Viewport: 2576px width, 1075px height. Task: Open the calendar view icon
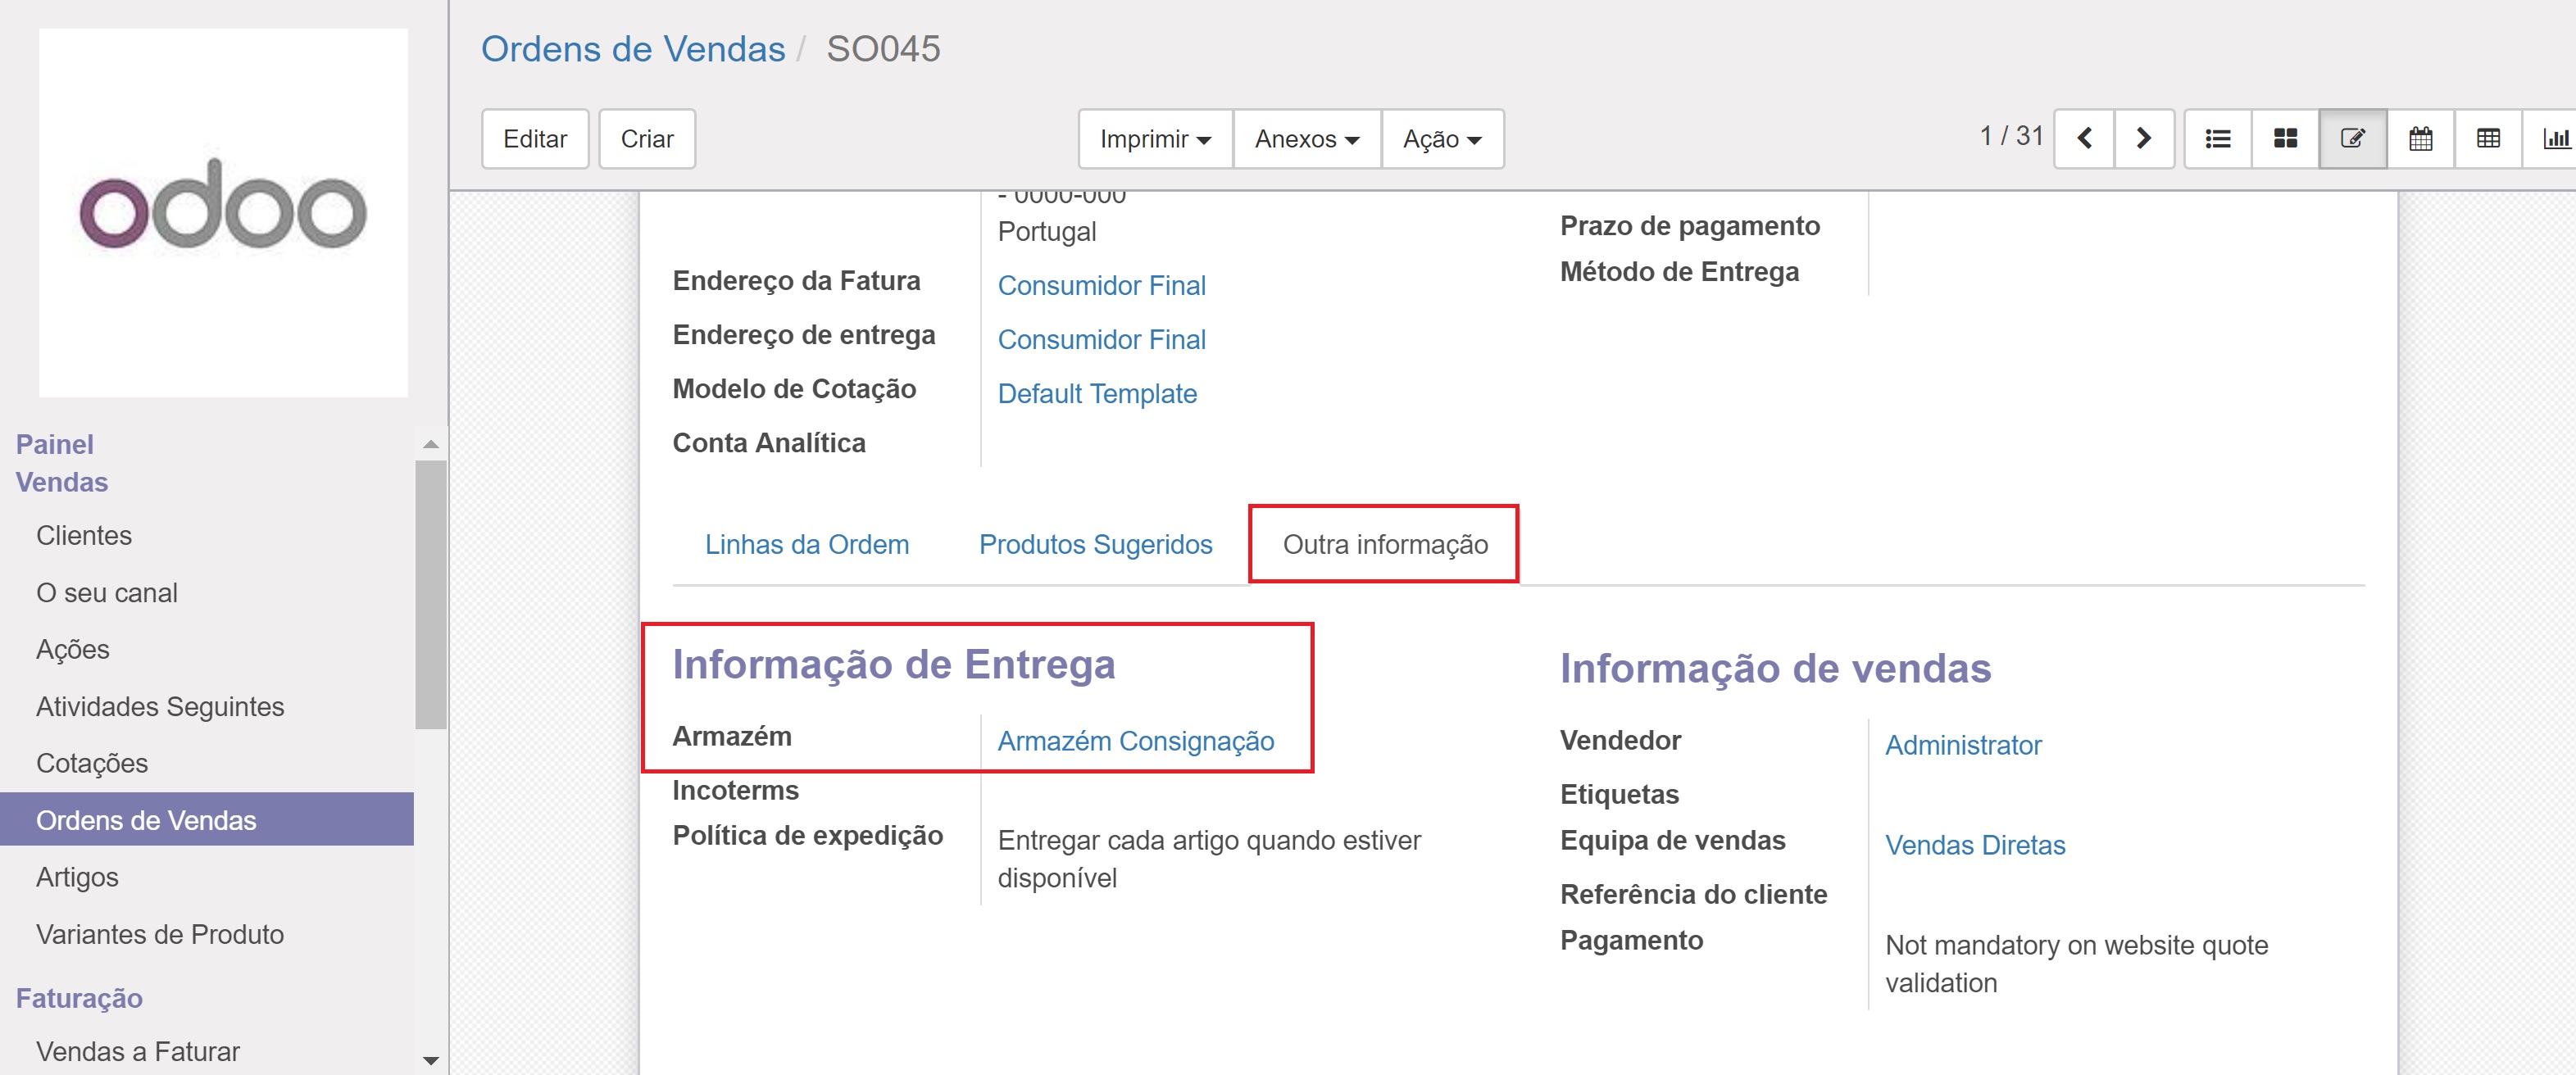pos(2420,138)
